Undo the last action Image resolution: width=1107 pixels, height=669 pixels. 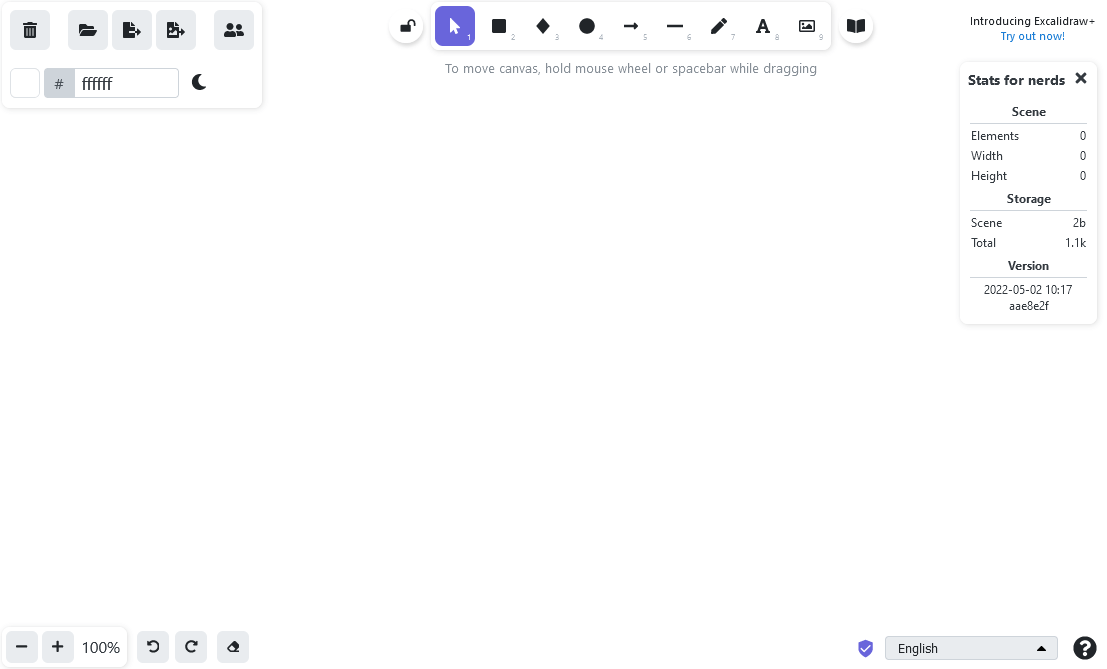[153, 647]
